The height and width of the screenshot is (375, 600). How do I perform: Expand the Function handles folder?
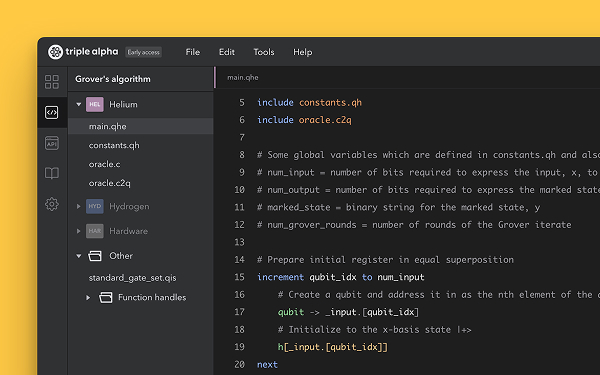(88, 297)
